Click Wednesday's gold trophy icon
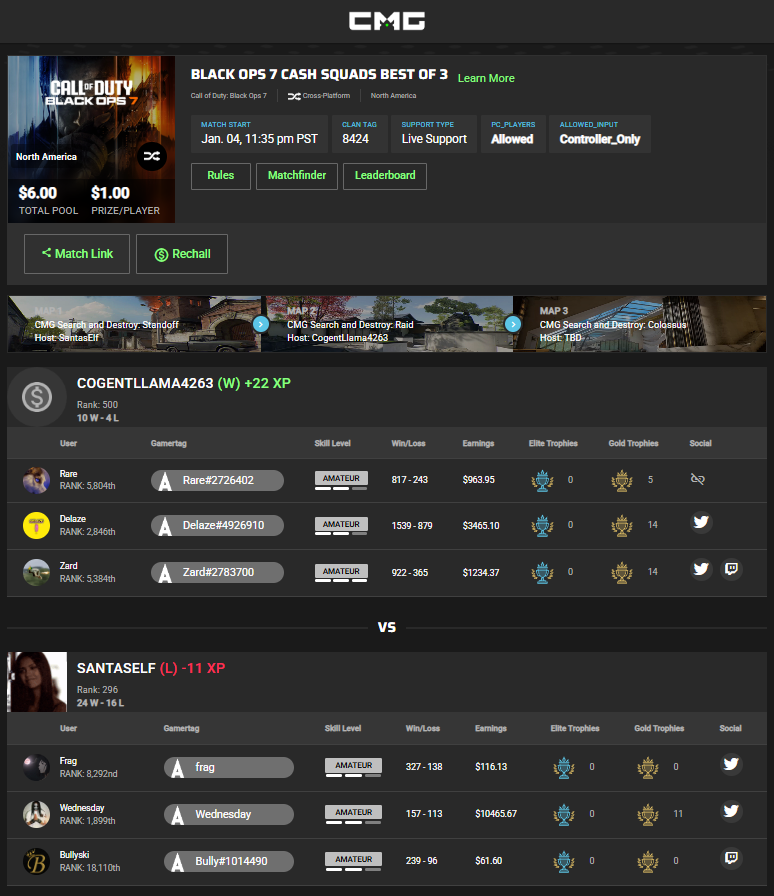The width and height of the screenshot is (774, 896). click(648, 814)
